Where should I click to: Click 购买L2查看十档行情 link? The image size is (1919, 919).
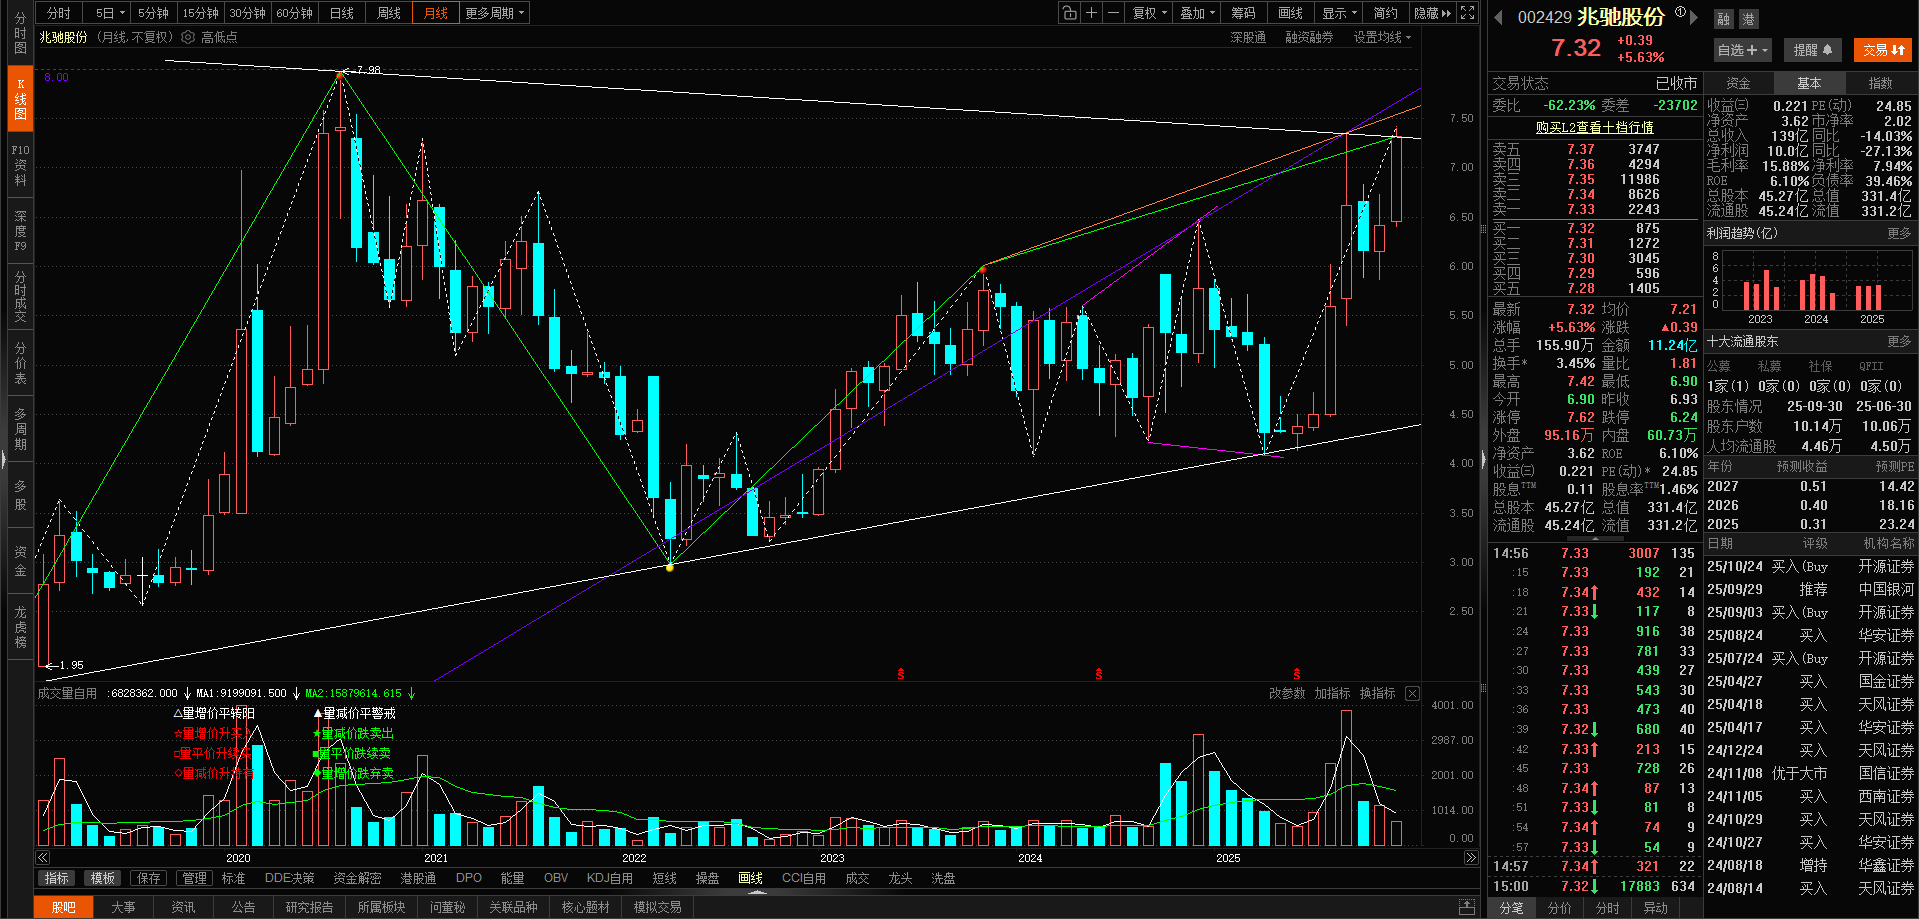tap(1594, 127)
